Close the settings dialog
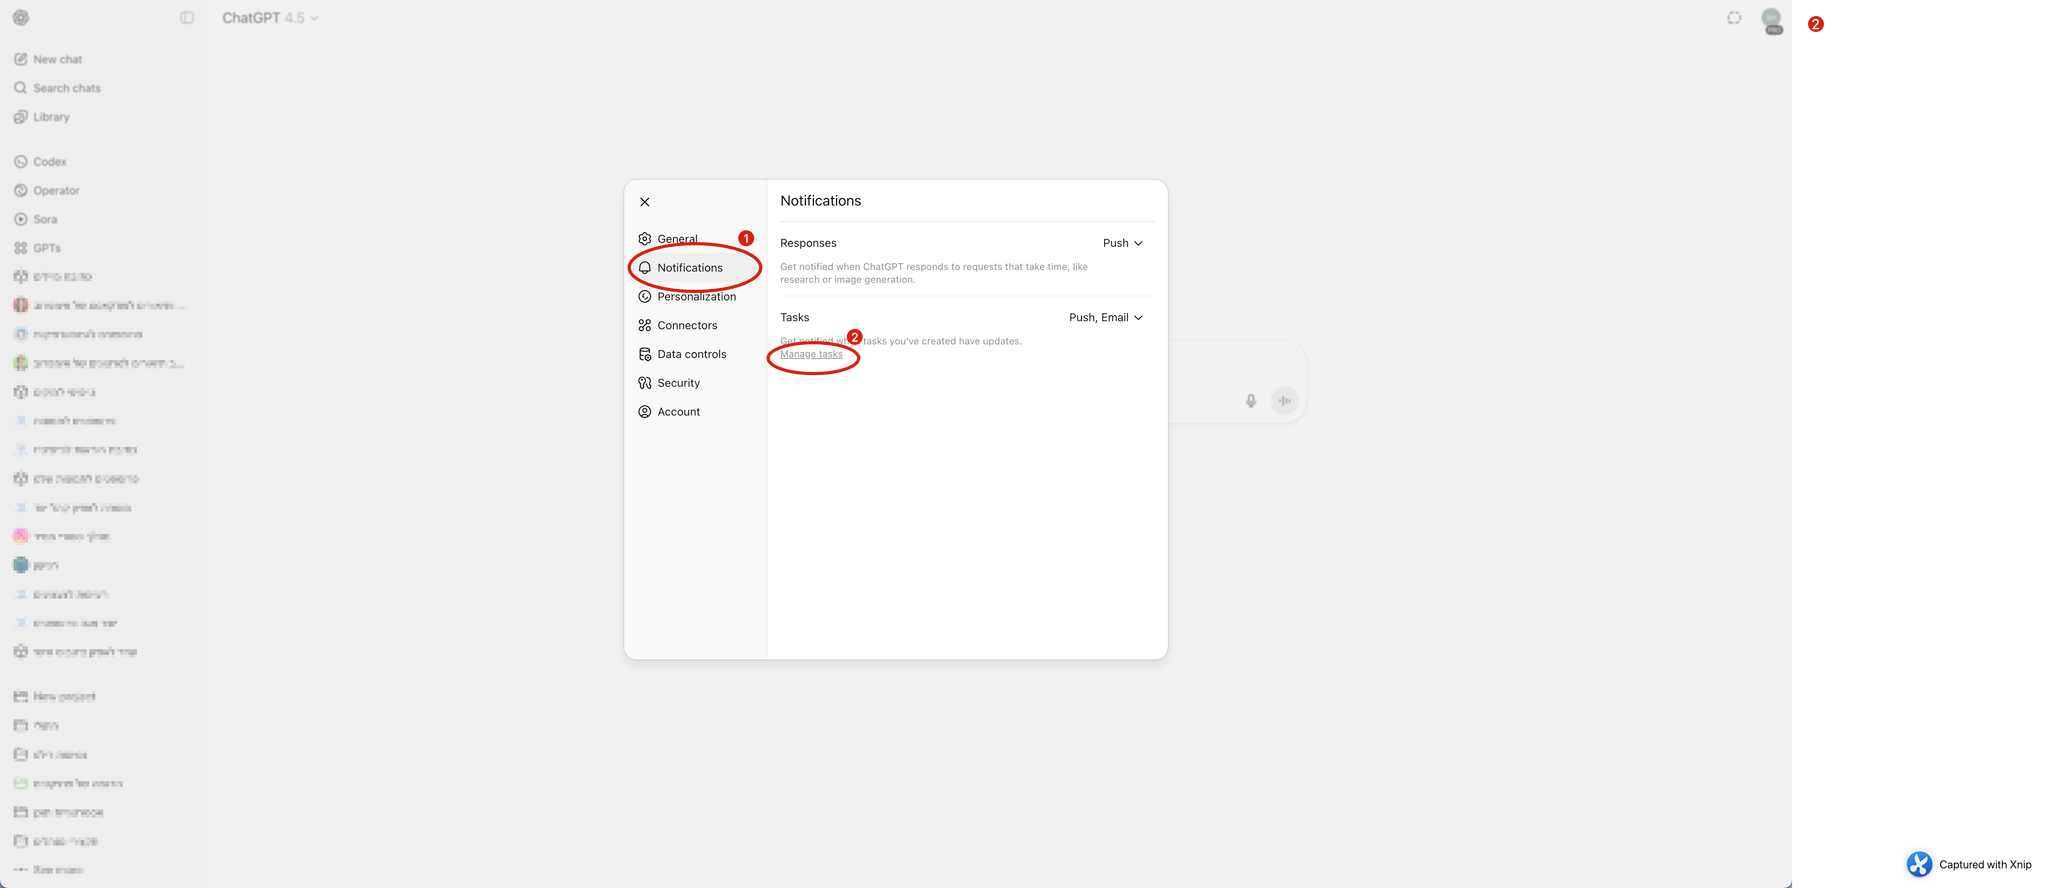 pos(645,202)
